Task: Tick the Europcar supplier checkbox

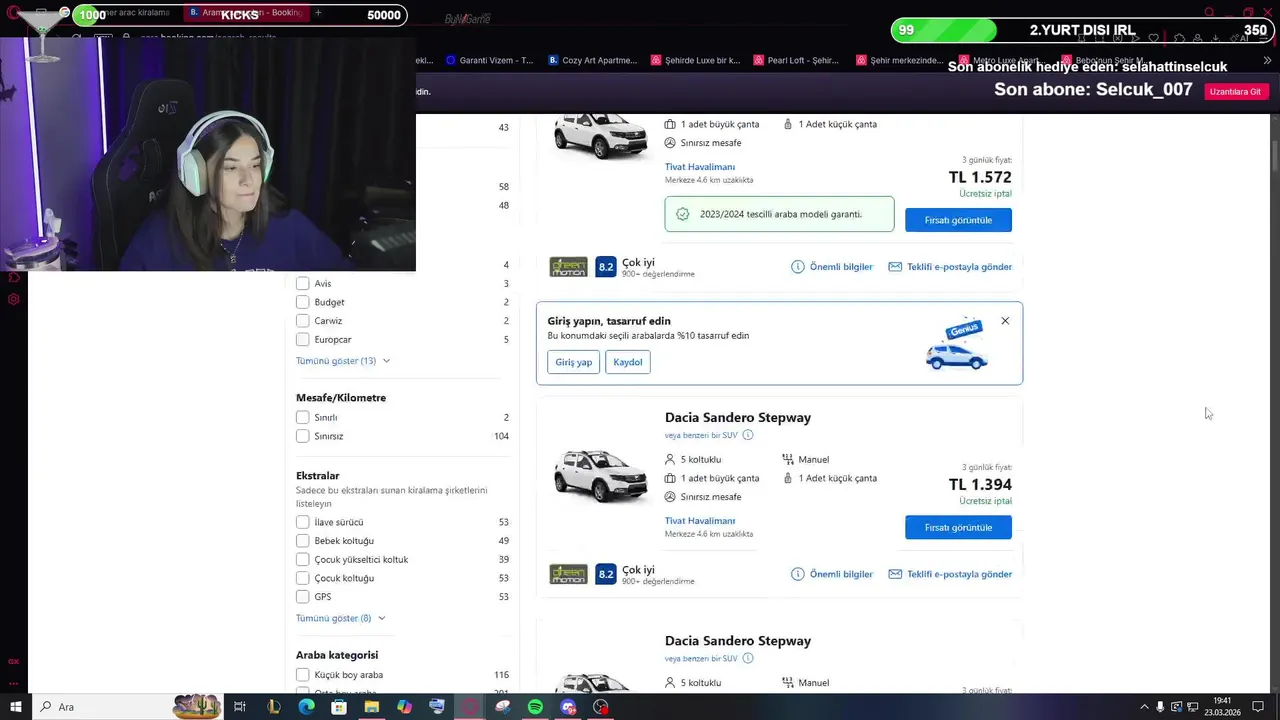Action: point(302,339)
